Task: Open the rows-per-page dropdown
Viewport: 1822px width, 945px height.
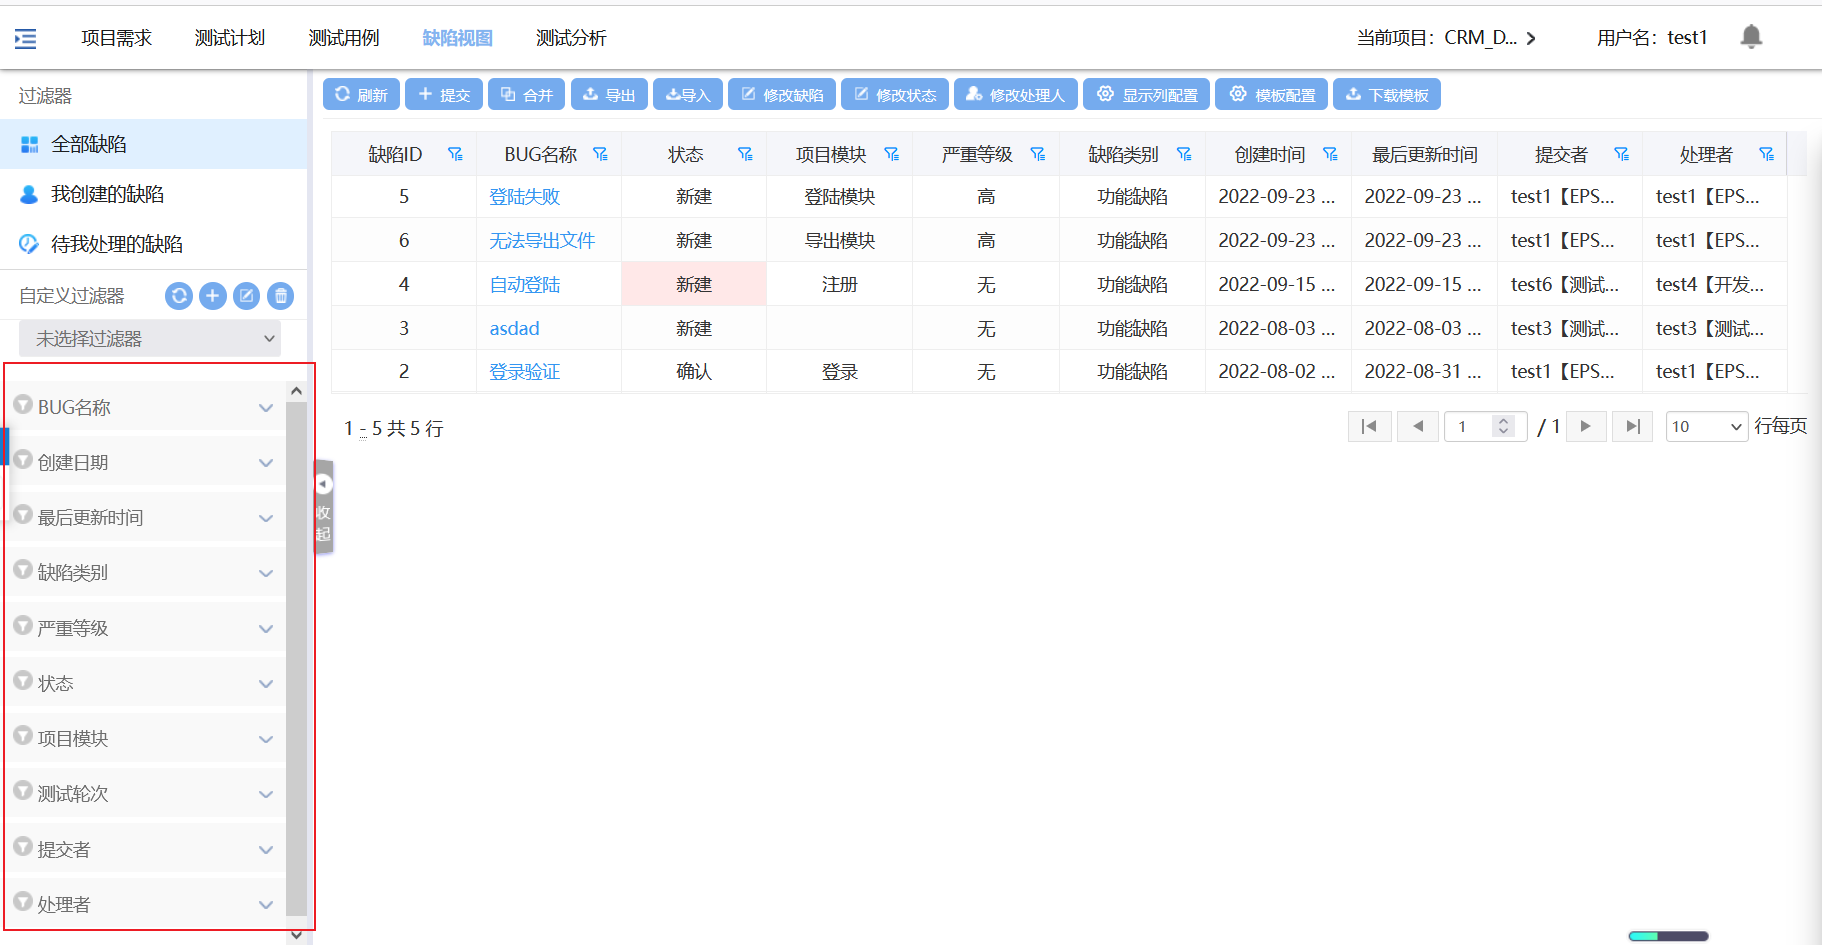Action: pos(1706,427)
